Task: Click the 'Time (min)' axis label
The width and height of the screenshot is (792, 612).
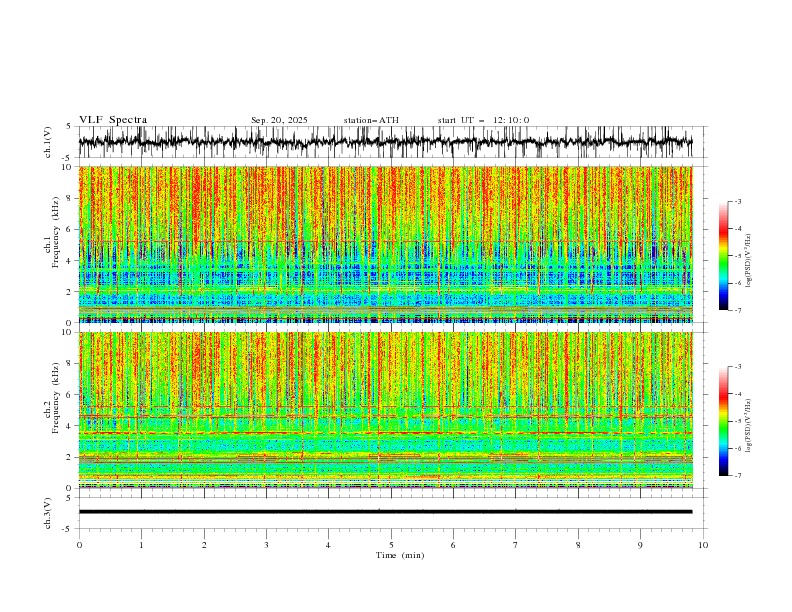Action: (x=400, y=555)
